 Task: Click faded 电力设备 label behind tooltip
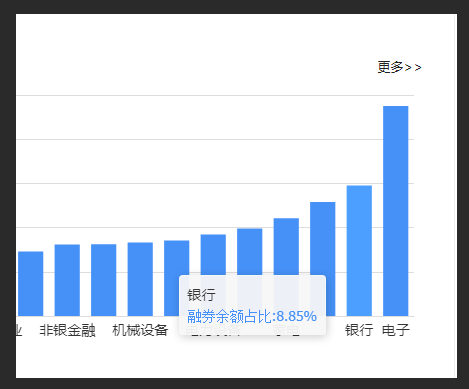213,330
